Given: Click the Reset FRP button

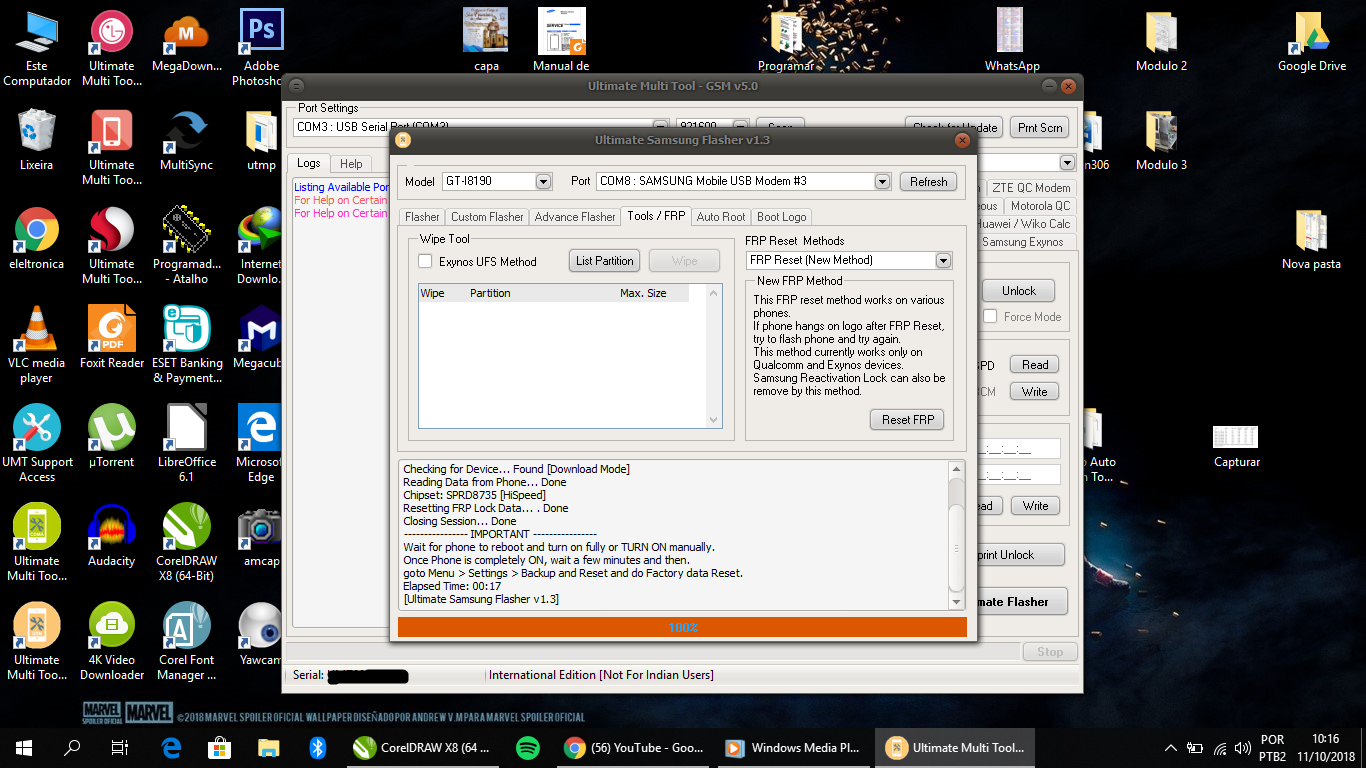Looking at the screenshot, I should [907, 420].
